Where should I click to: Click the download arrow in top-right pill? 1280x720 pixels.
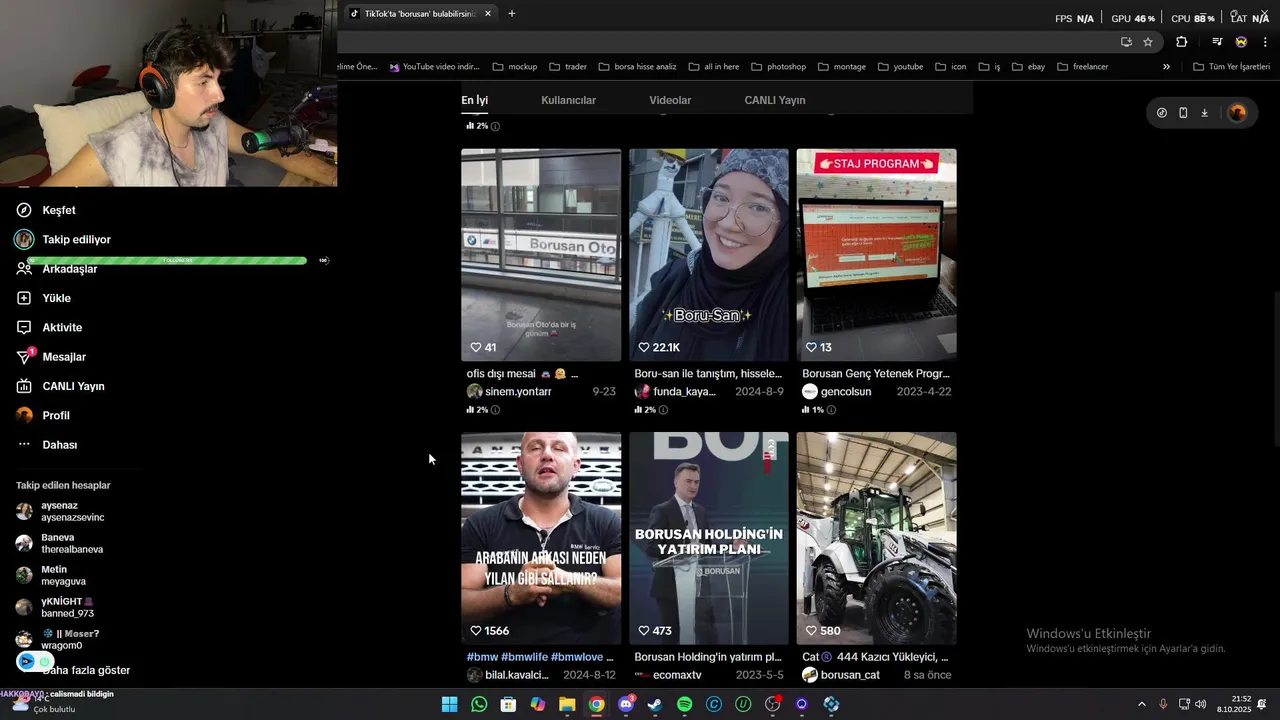pyautogui.click(x=1204, y=113)
